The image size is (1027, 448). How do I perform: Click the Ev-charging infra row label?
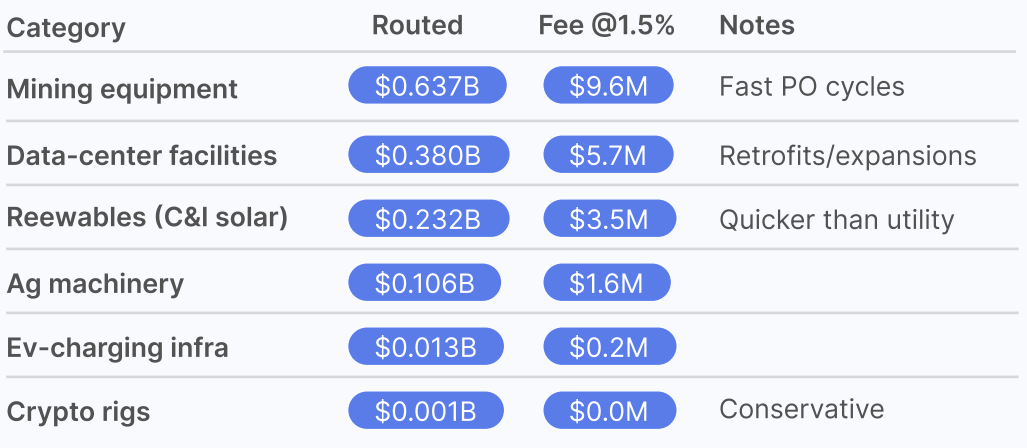click(117, 347)
